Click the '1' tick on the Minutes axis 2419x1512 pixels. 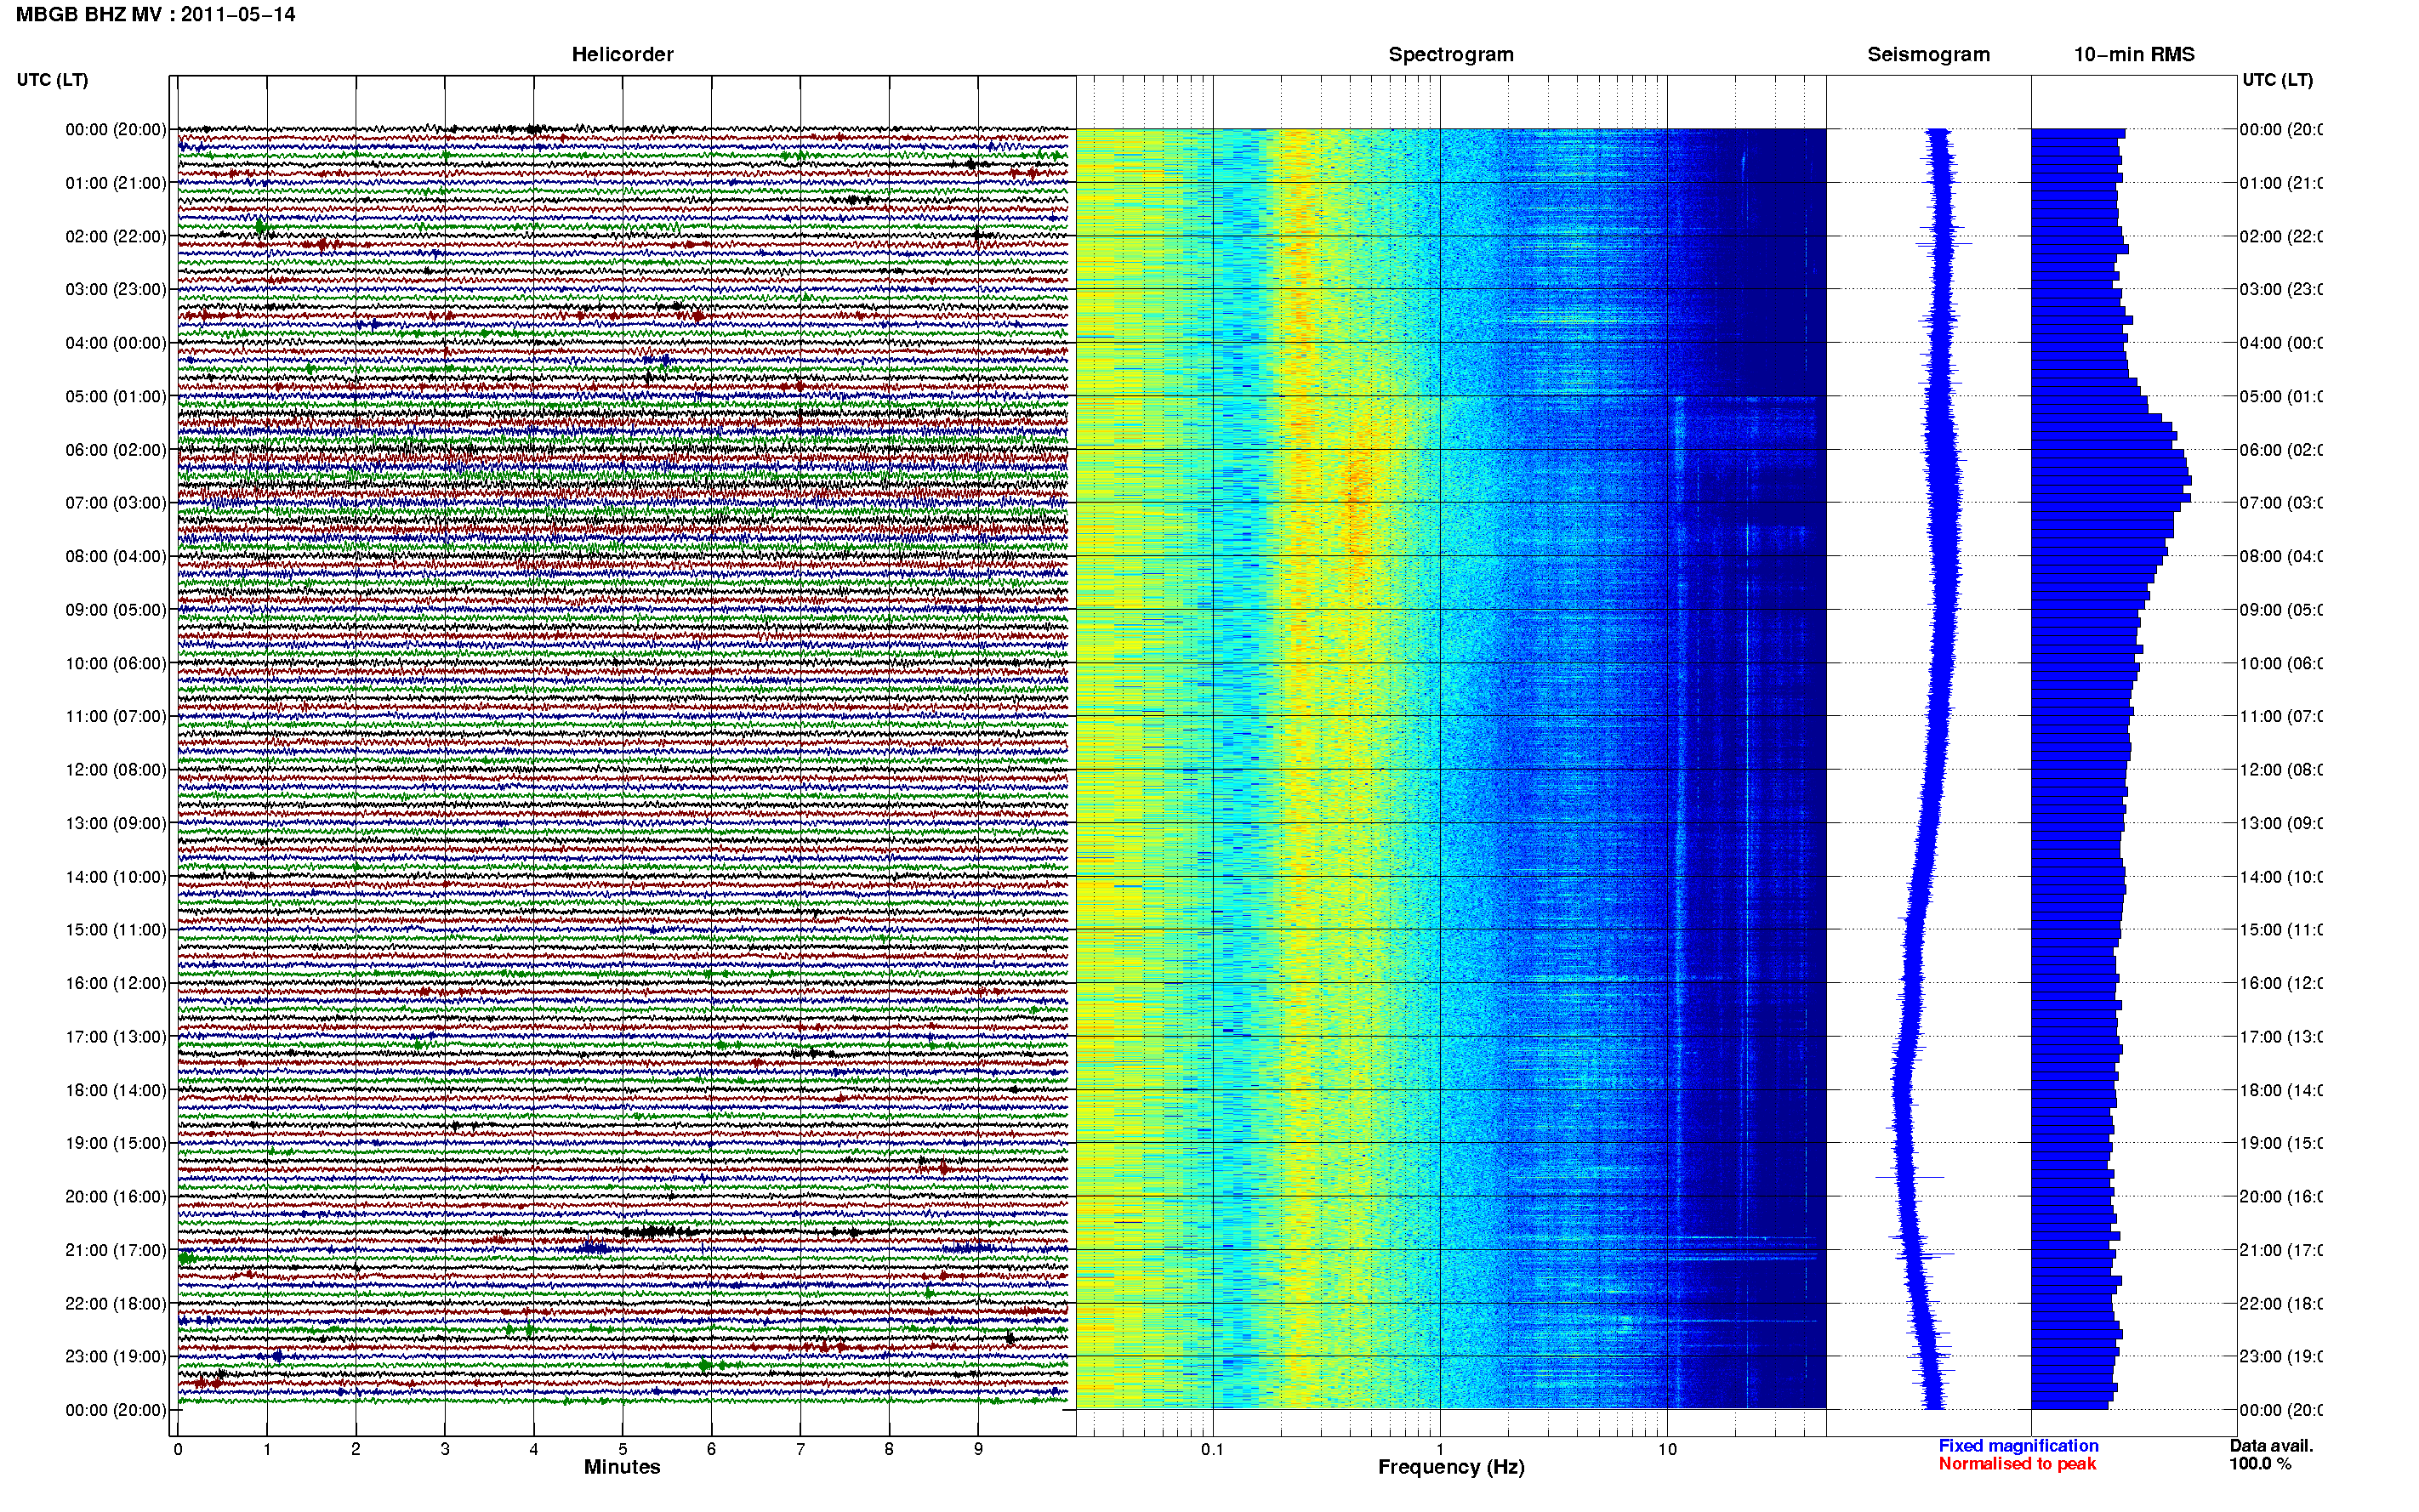267,1449
